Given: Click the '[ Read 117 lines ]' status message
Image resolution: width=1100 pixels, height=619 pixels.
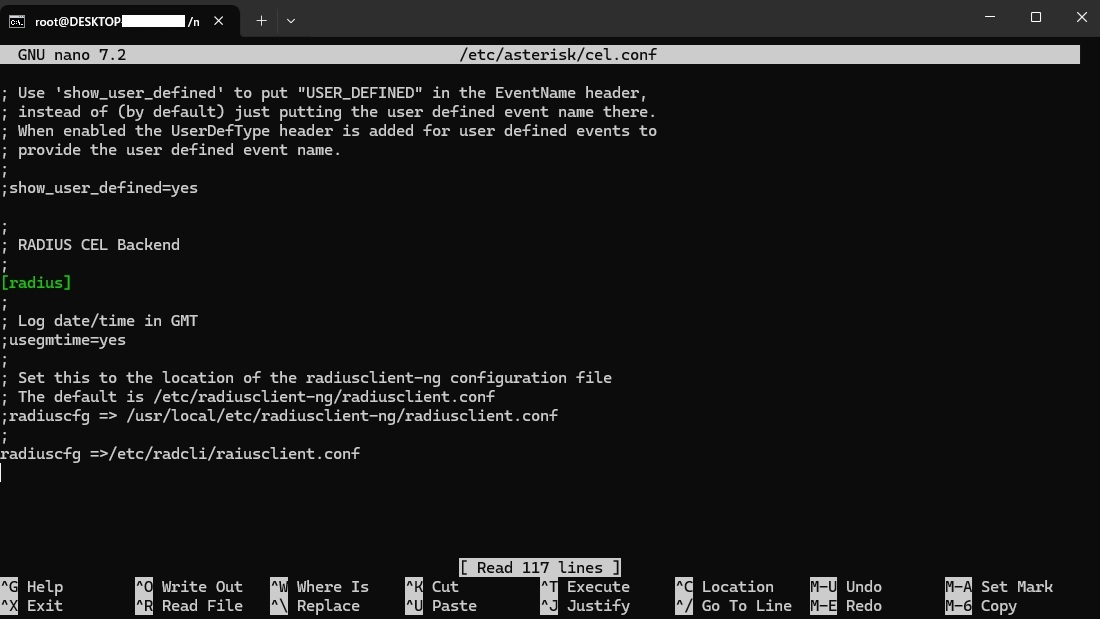Looking at the screenshot, I should [x=539, y=568].
